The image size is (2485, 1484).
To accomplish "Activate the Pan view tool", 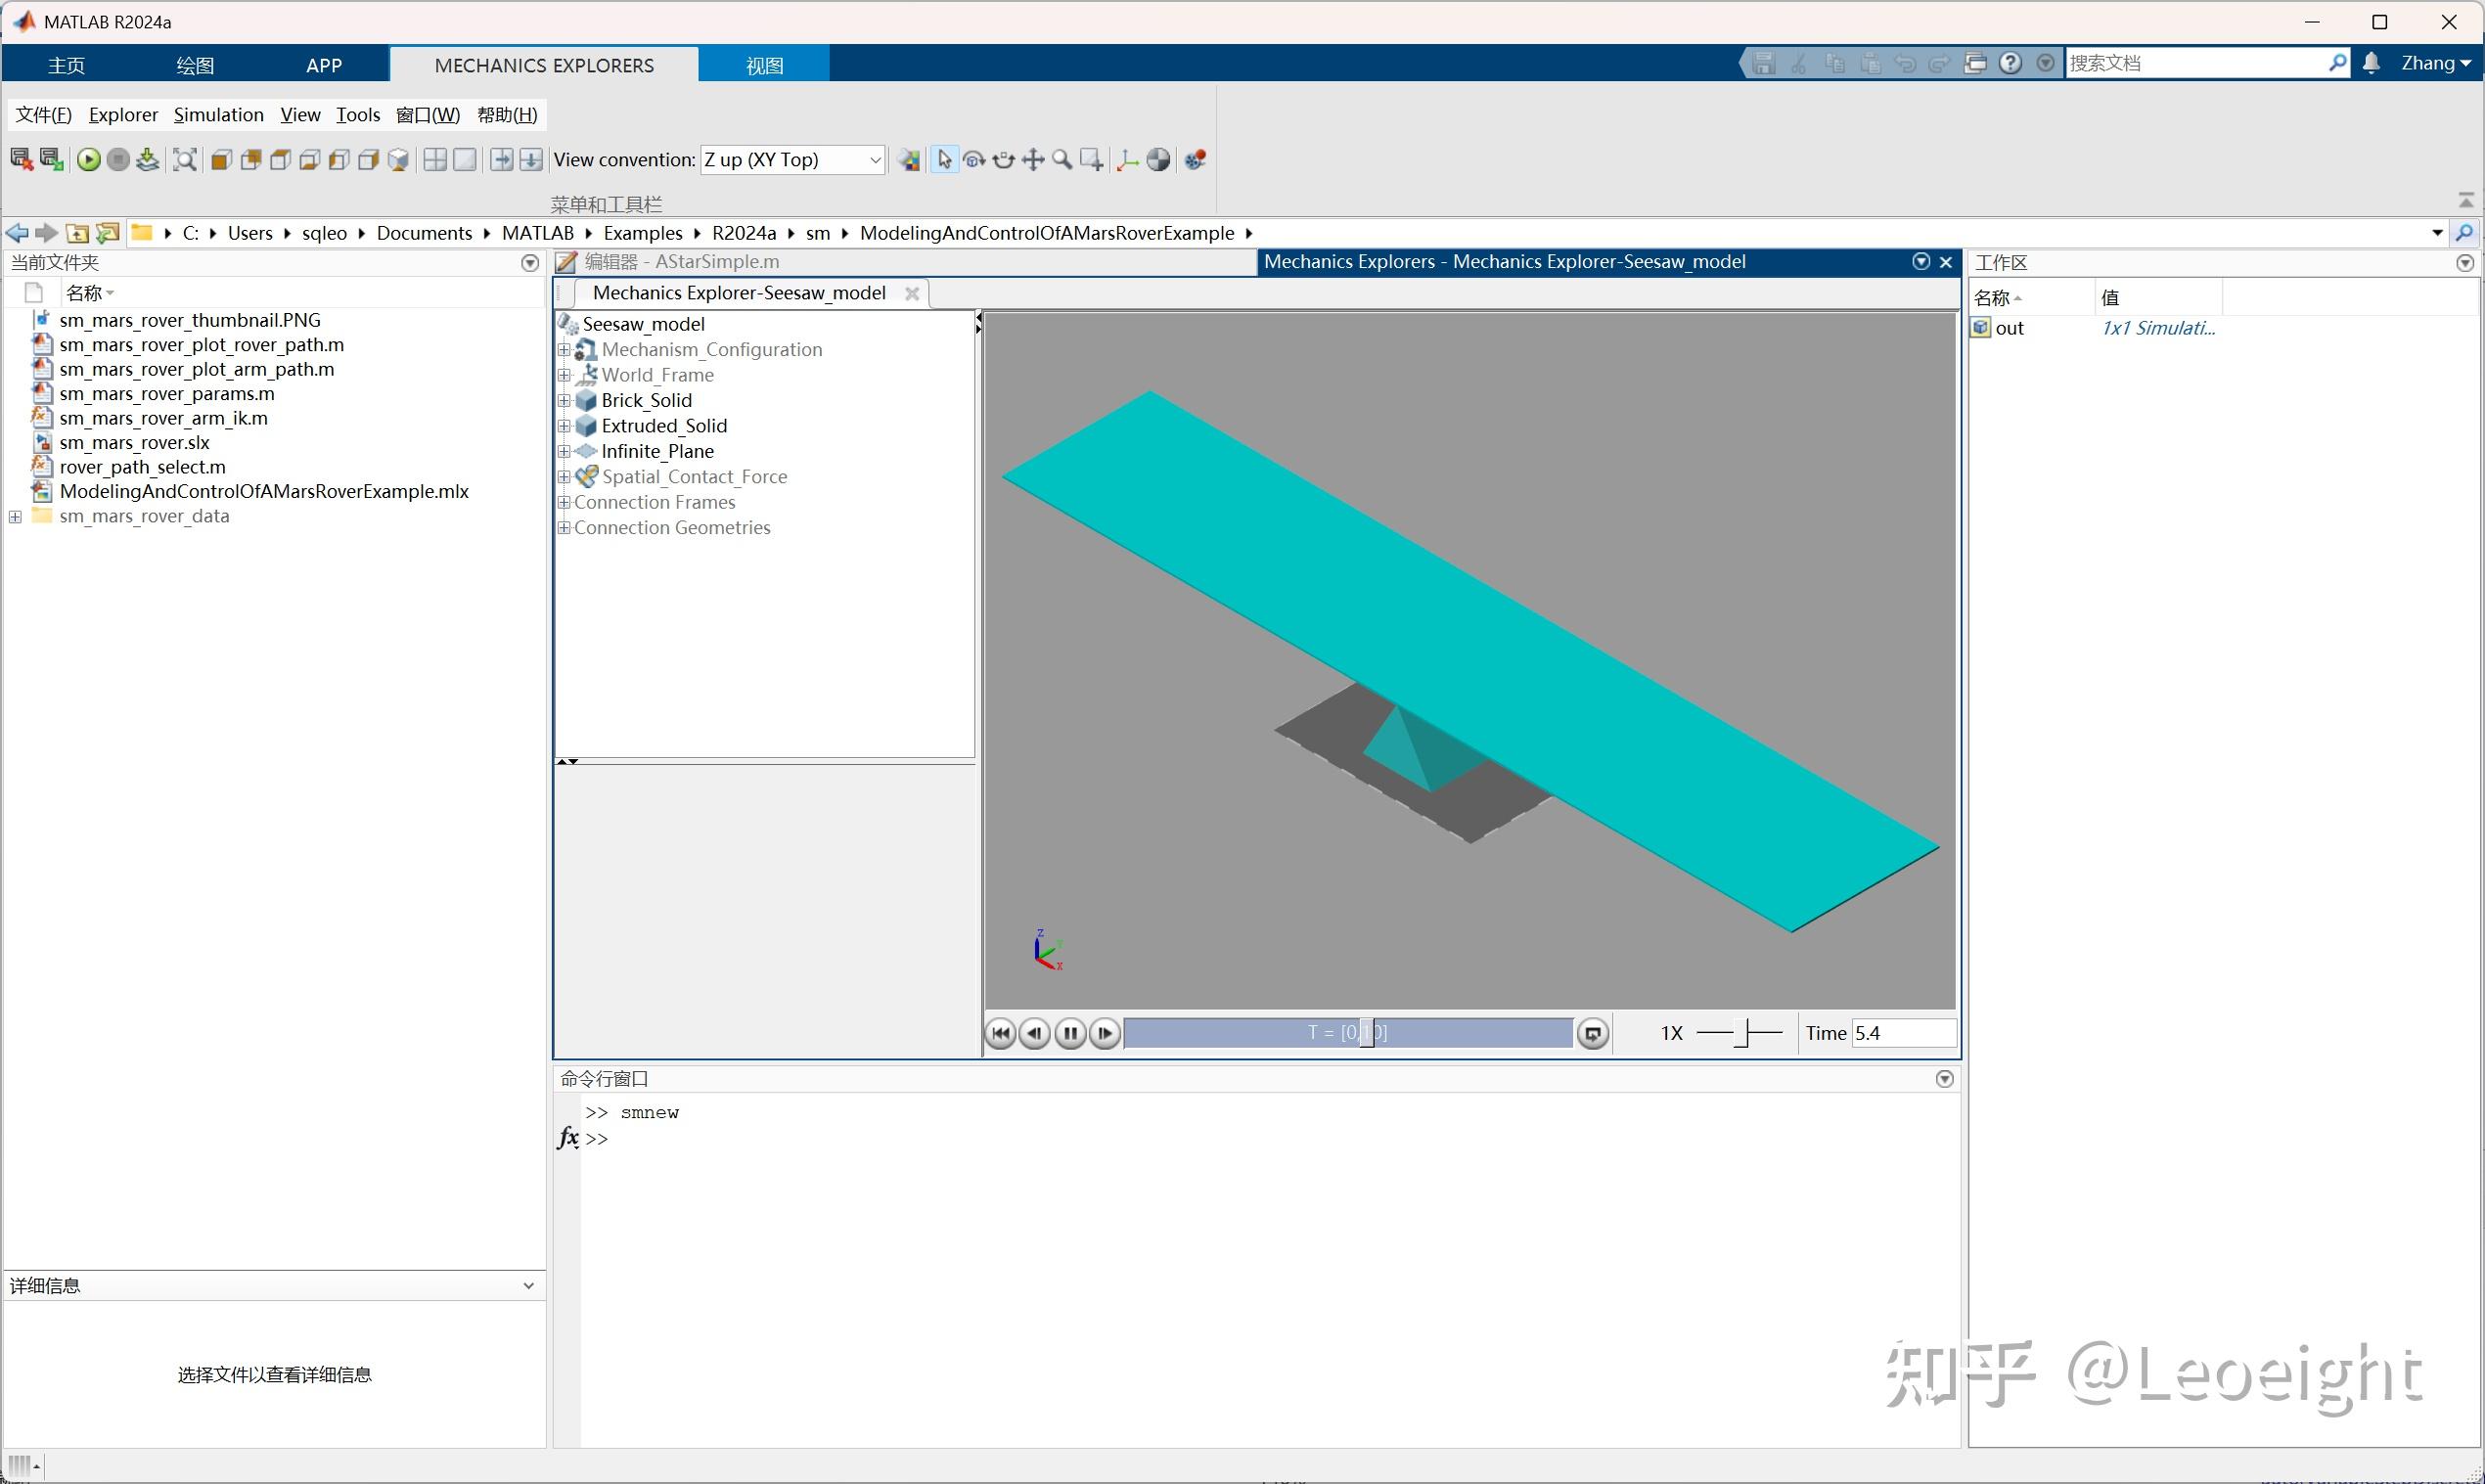I will tap(1033, 160).
